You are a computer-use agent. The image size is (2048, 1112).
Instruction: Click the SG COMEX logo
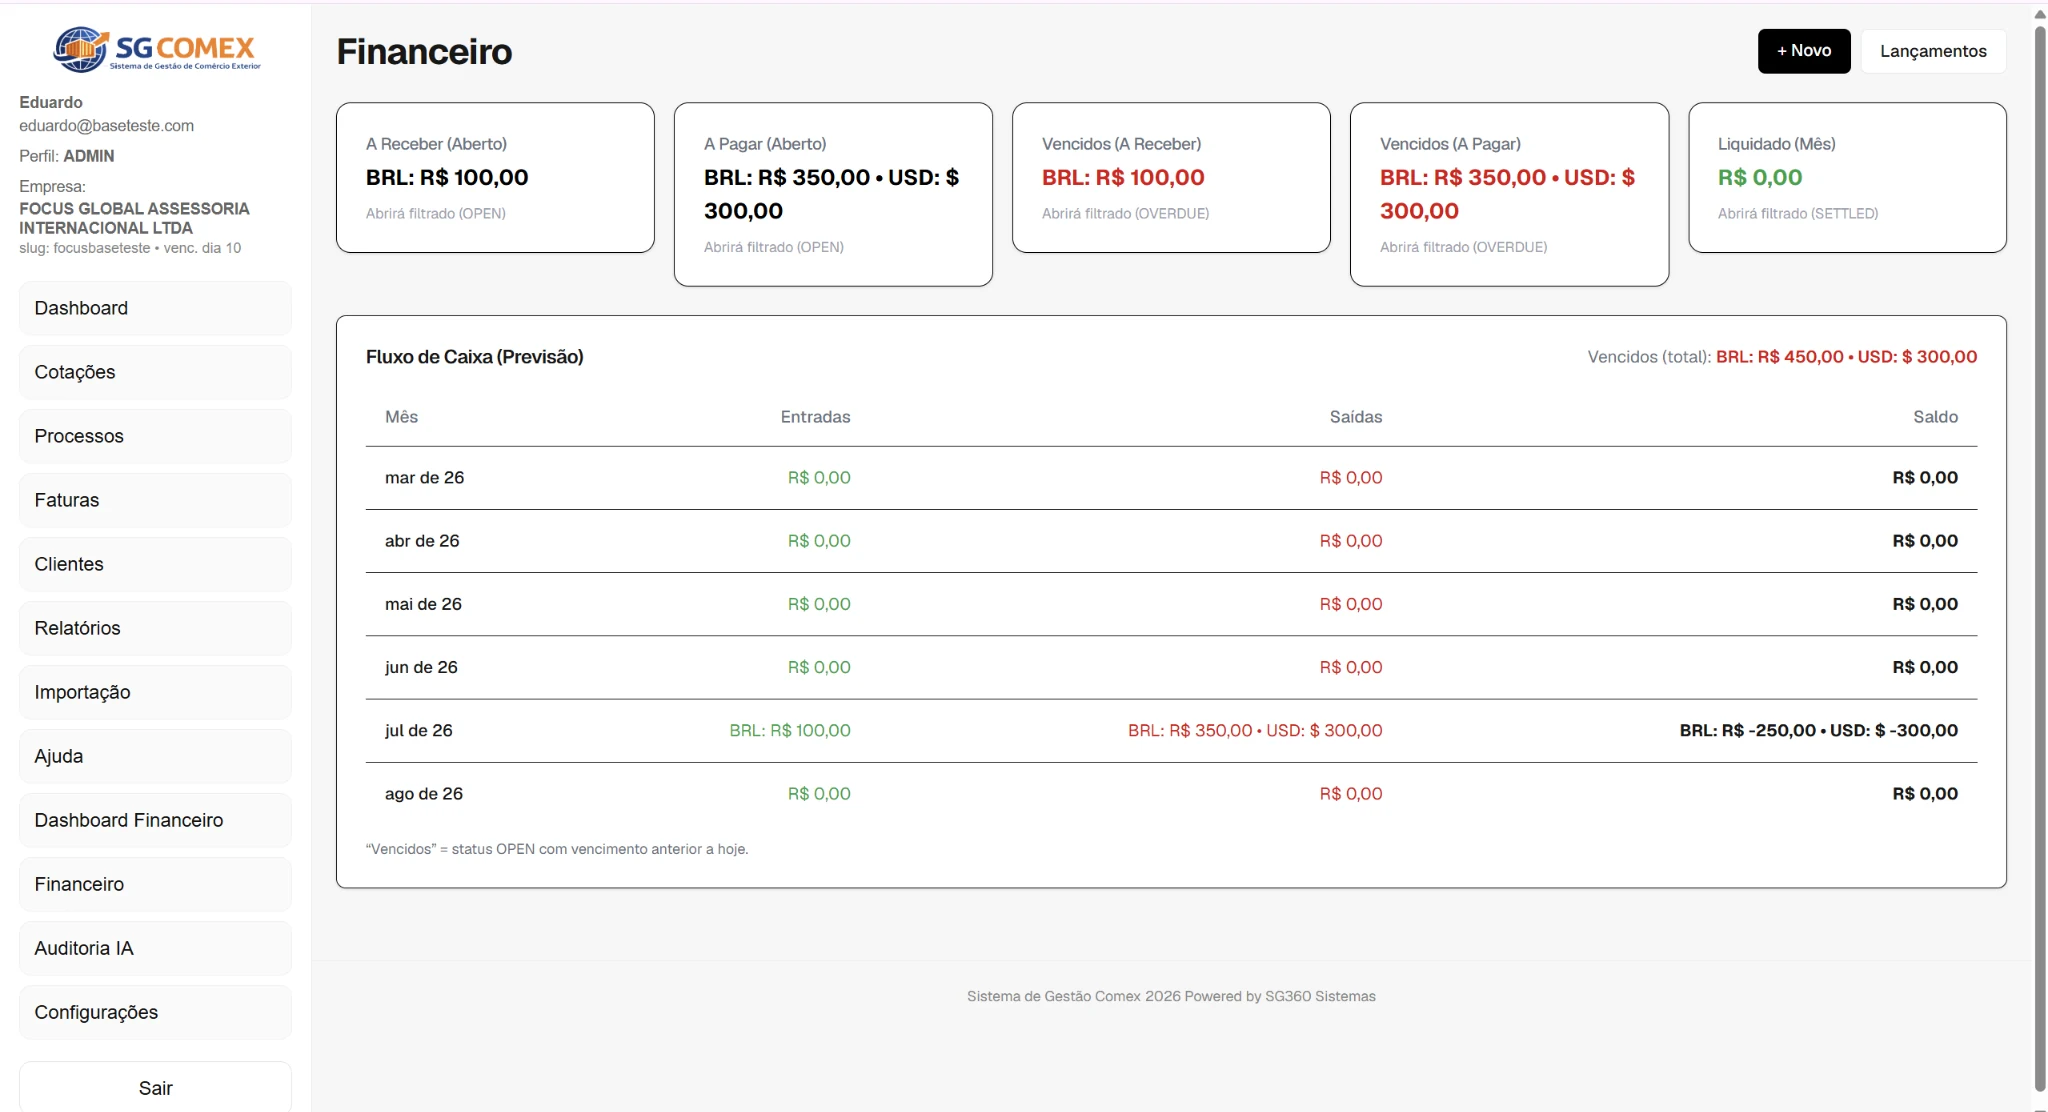156,49
